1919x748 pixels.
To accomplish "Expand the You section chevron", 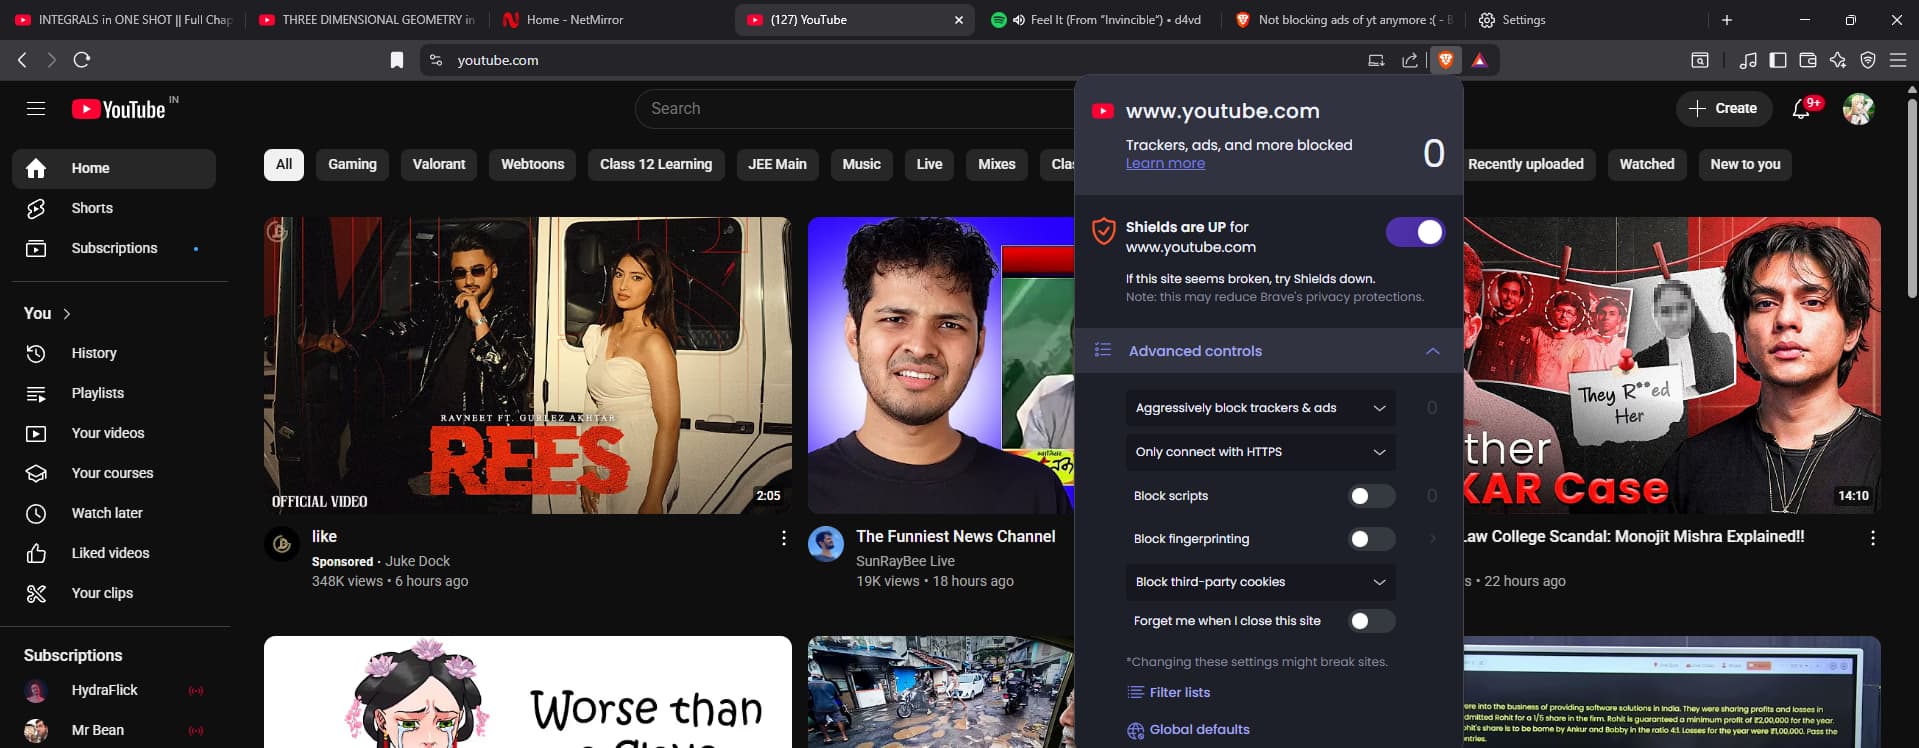I will pos(67,314).
